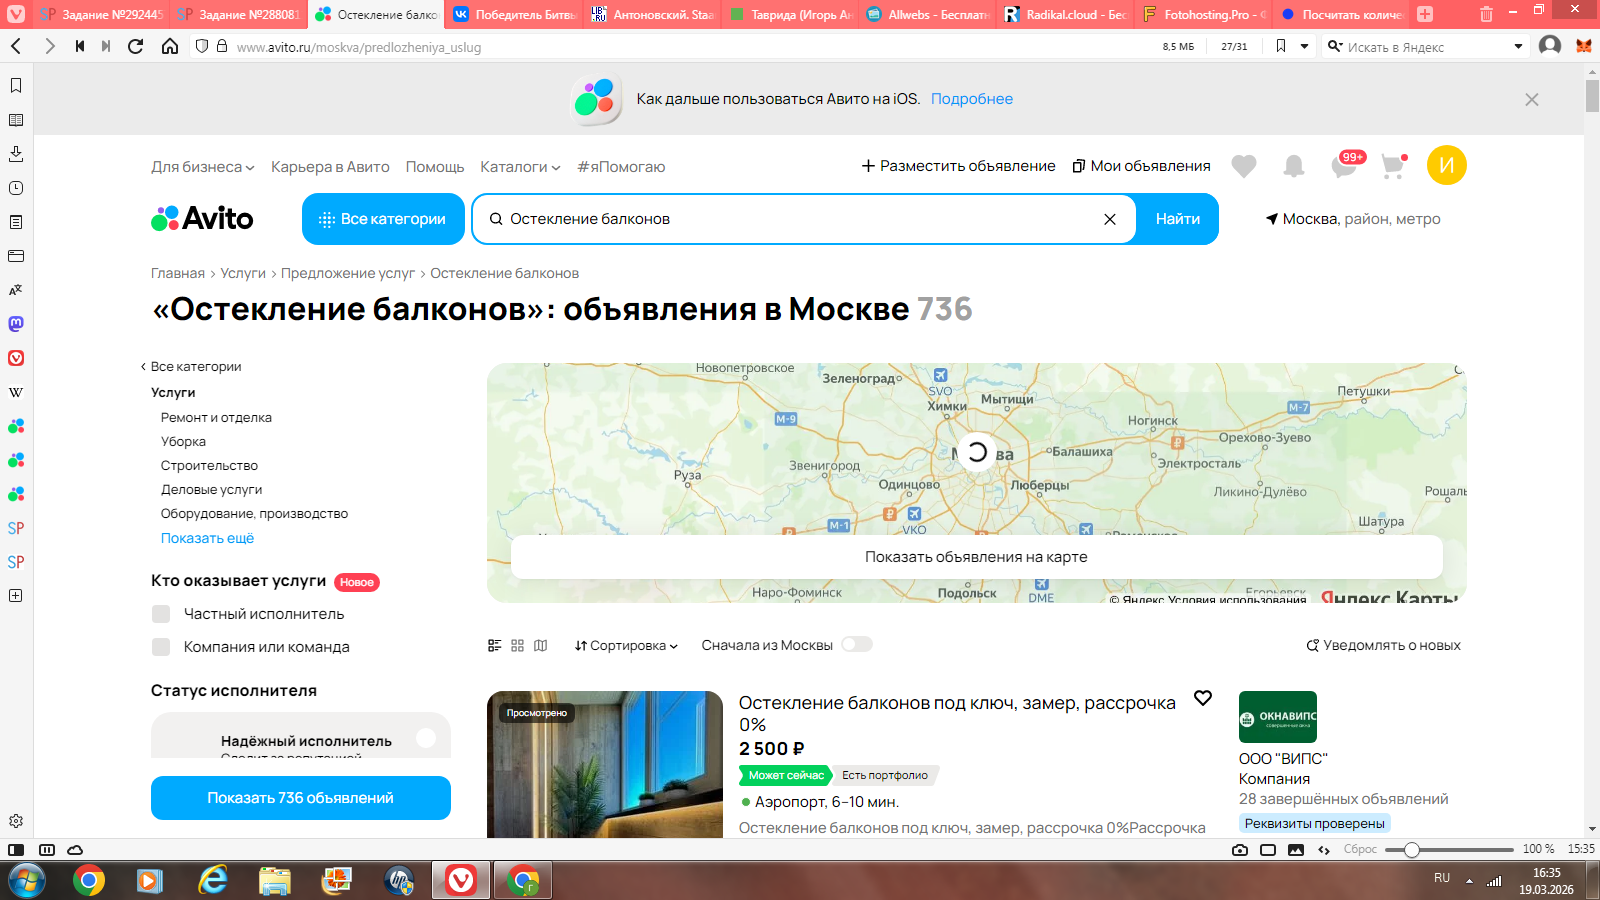Switch to the Allwebs tab
1600x900 pixels.
pos(927,14)
